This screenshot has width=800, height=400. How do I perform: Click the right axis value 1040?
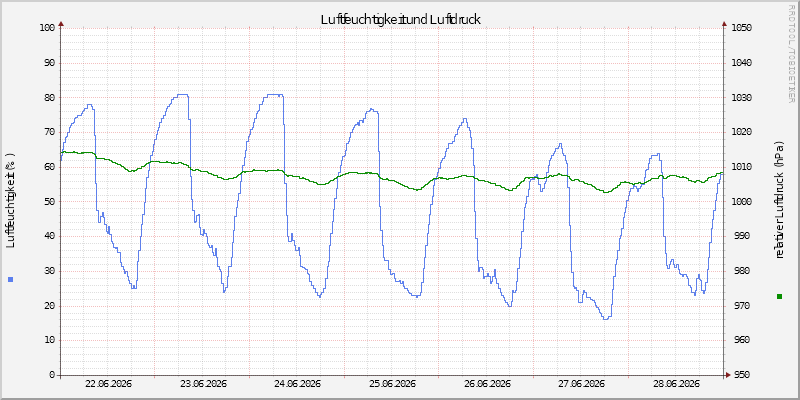[x=741, y=63]
